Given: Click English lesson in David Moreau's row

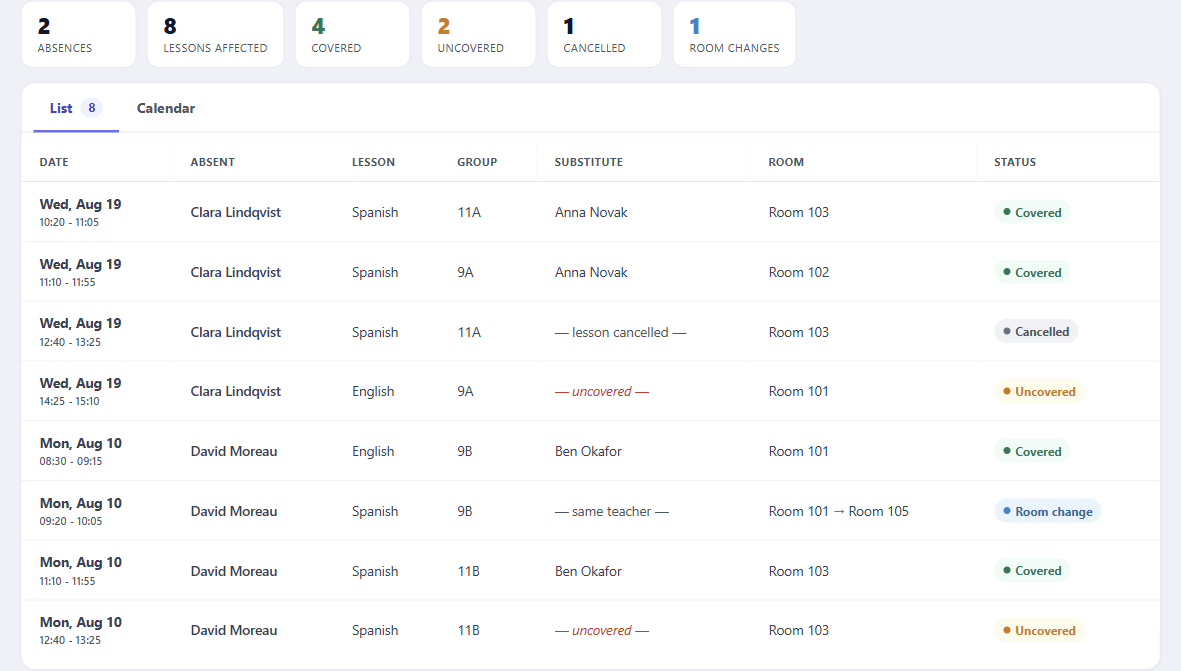Looking at the screenshot, I should [x=373, y=451].
